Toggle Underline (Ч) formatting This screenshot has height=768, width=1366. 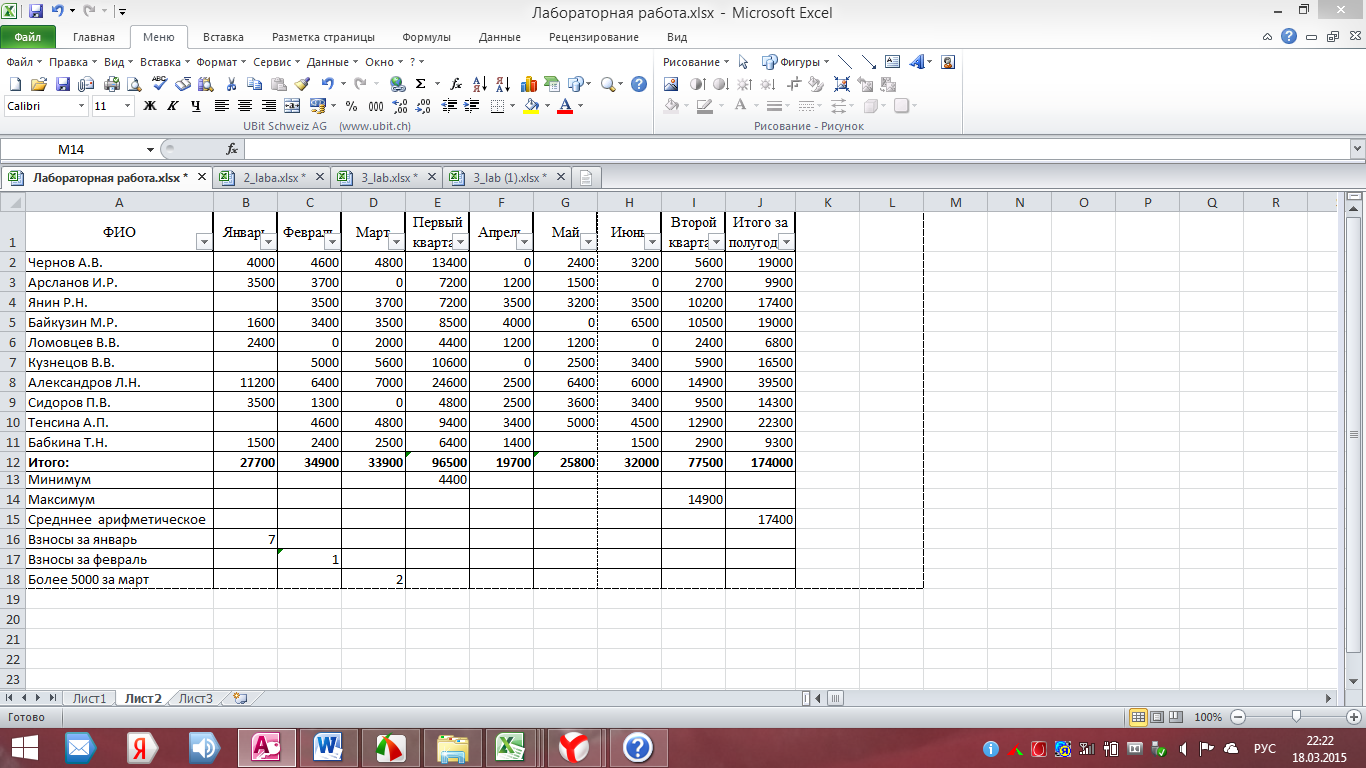point(196,105)
